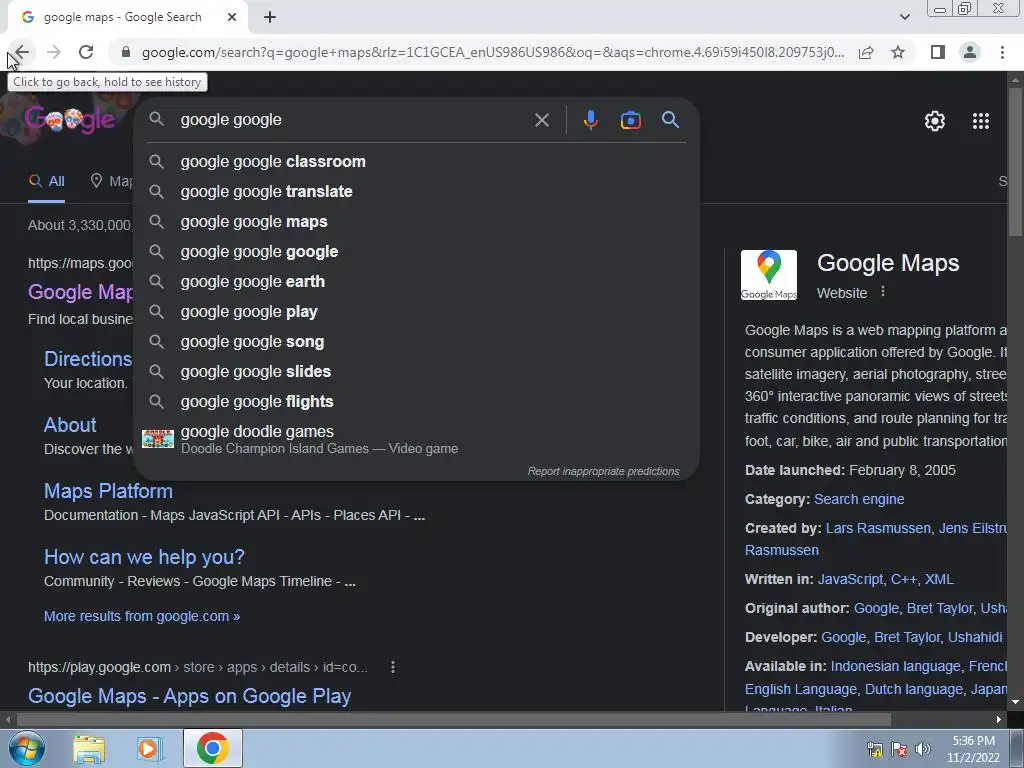This screenshot has width=1024, height=768.
Task: Click 'Indonesian language' link
Action: [895, 667]
